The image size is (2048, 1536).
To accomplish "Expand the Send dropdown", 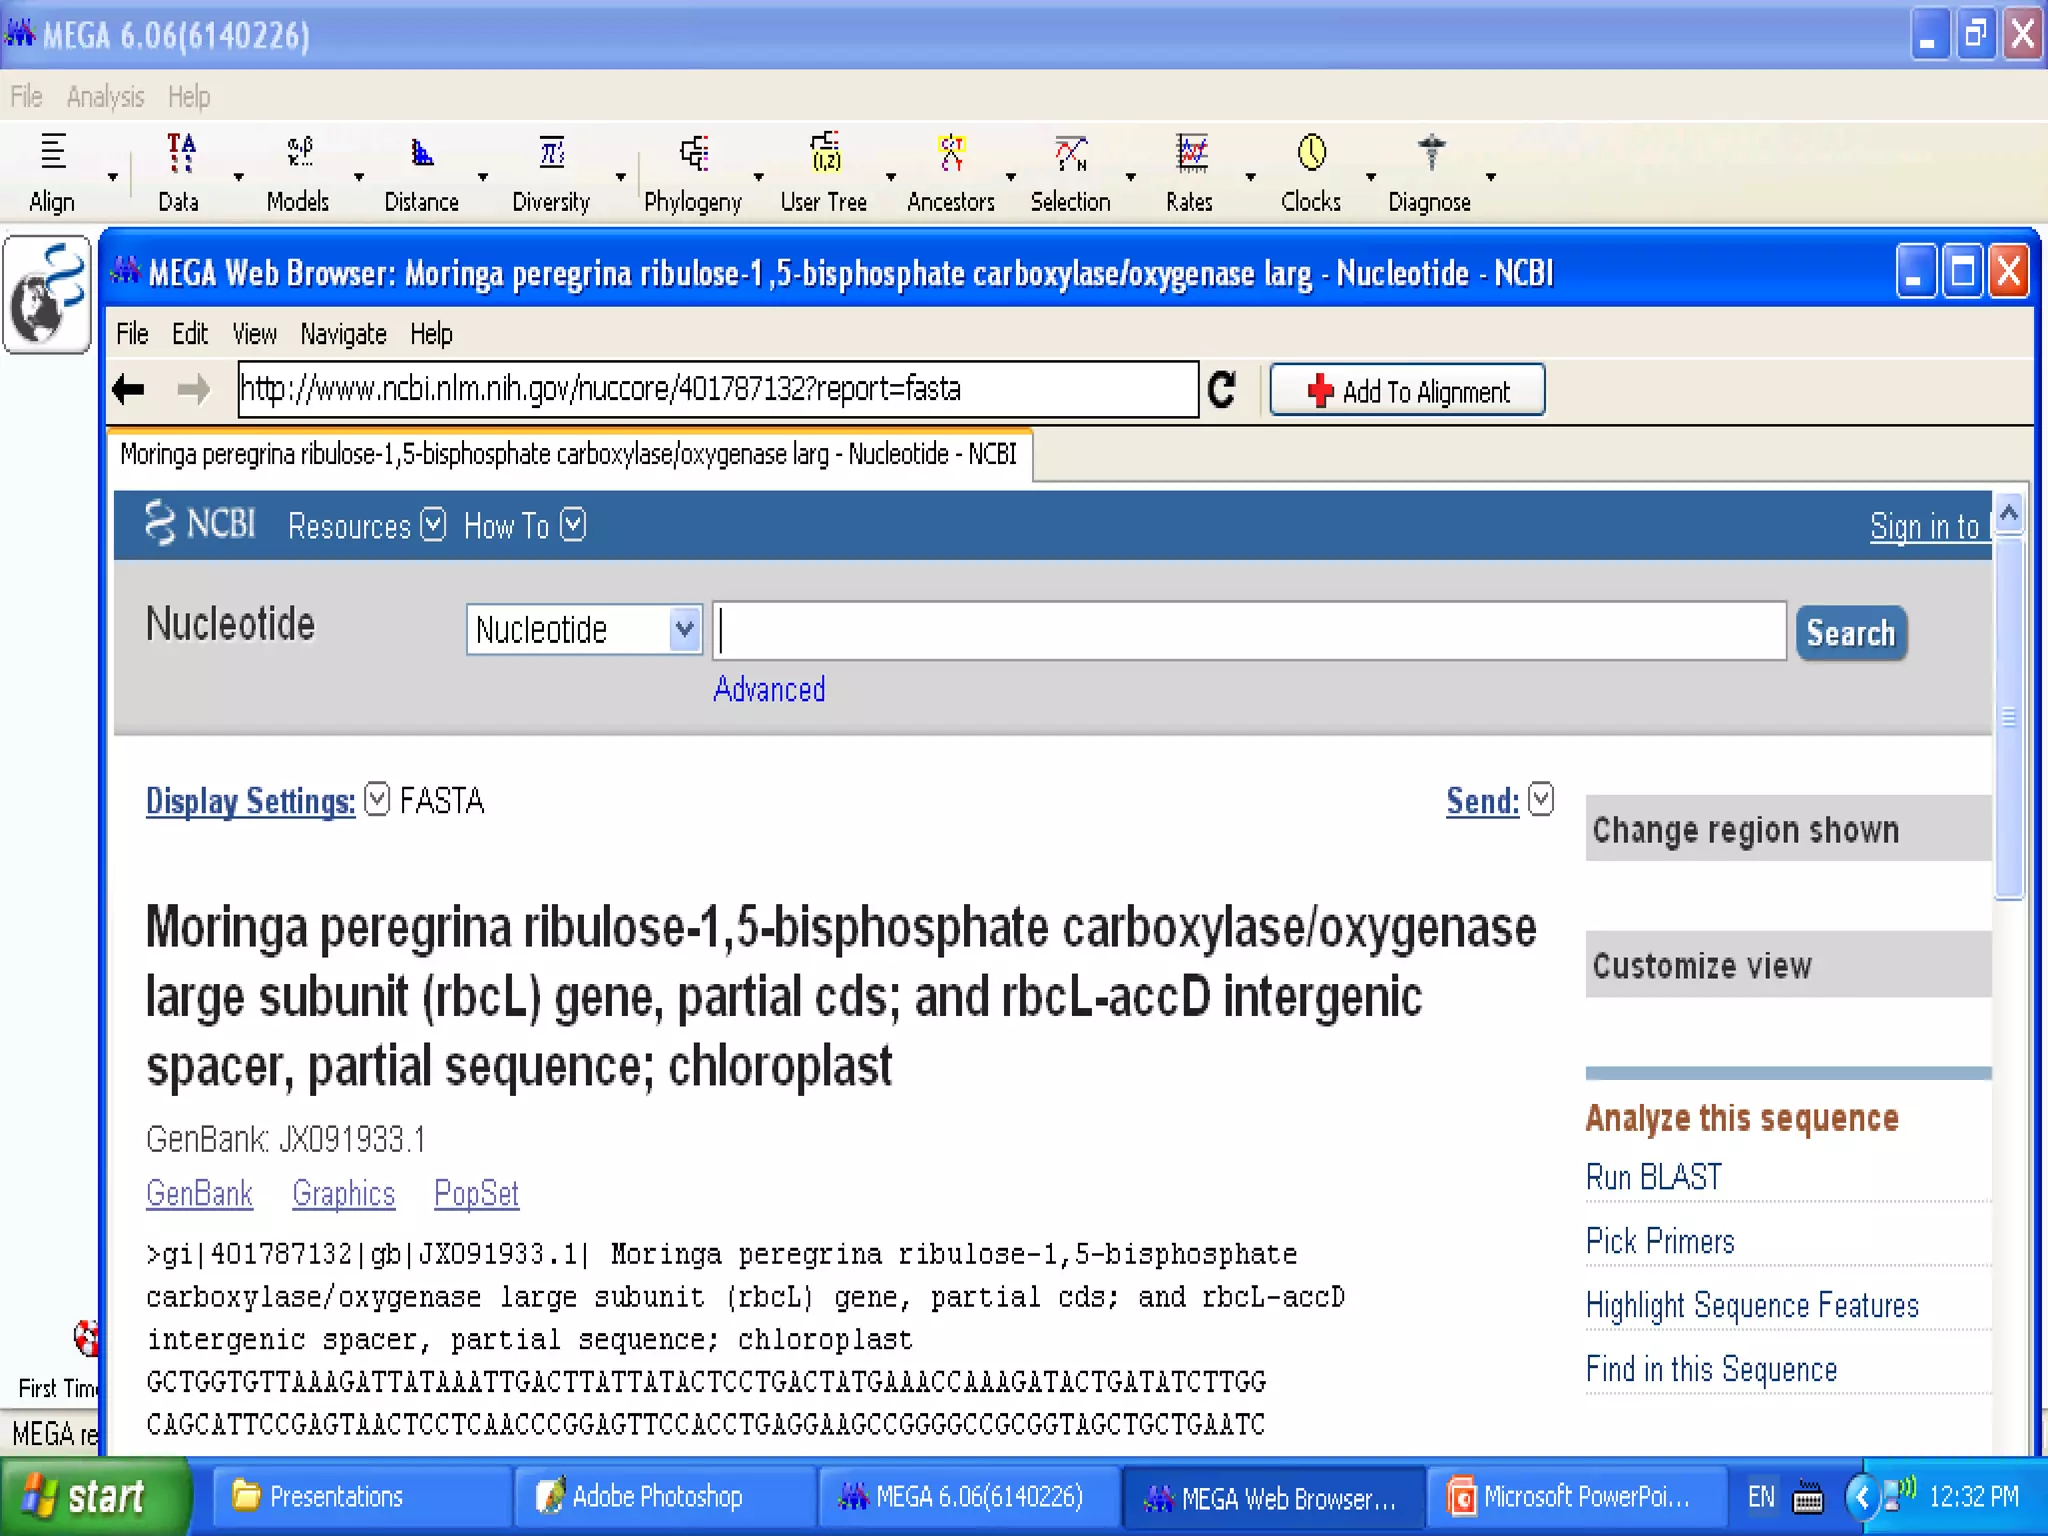I will (1541, 799).
